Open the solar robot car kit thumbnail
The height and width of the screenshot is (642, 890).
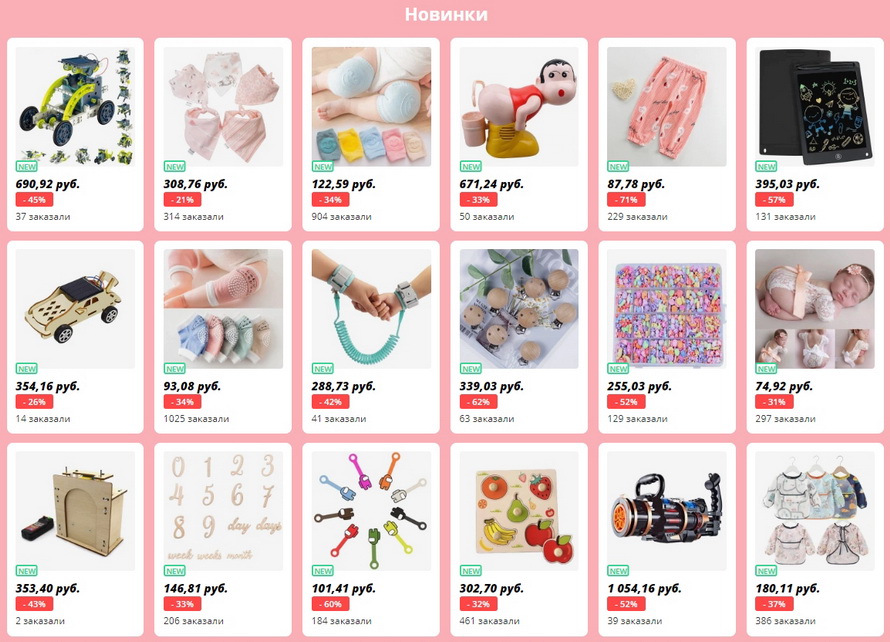(x=75, y=107)
